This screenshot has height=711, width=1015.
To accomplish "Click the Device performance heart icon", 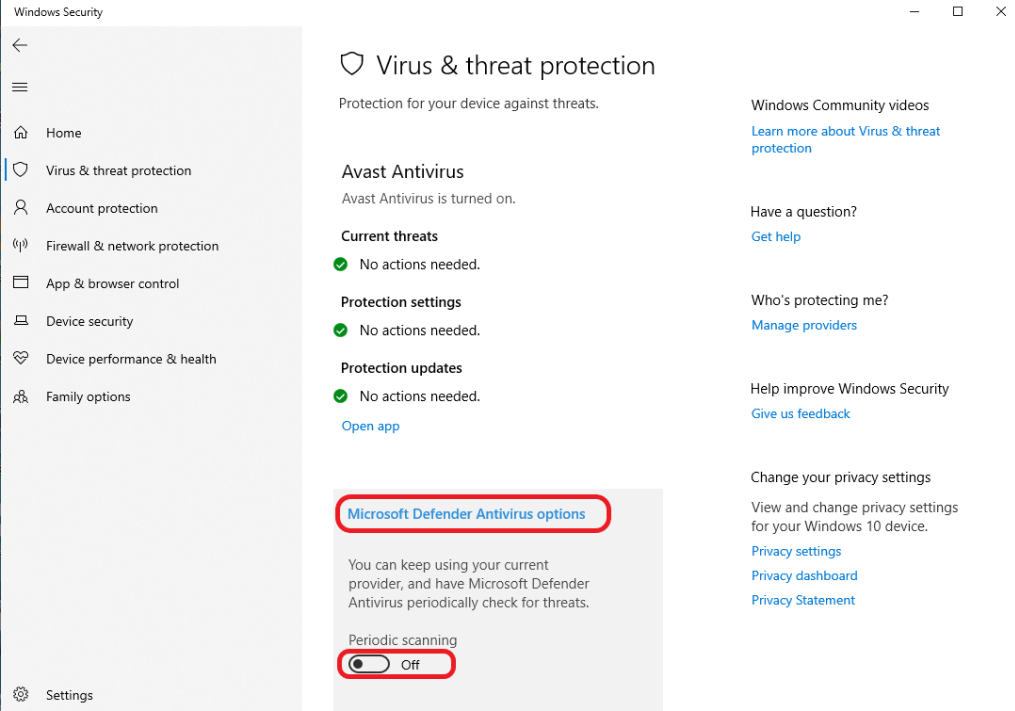I will tap(20, 359).
